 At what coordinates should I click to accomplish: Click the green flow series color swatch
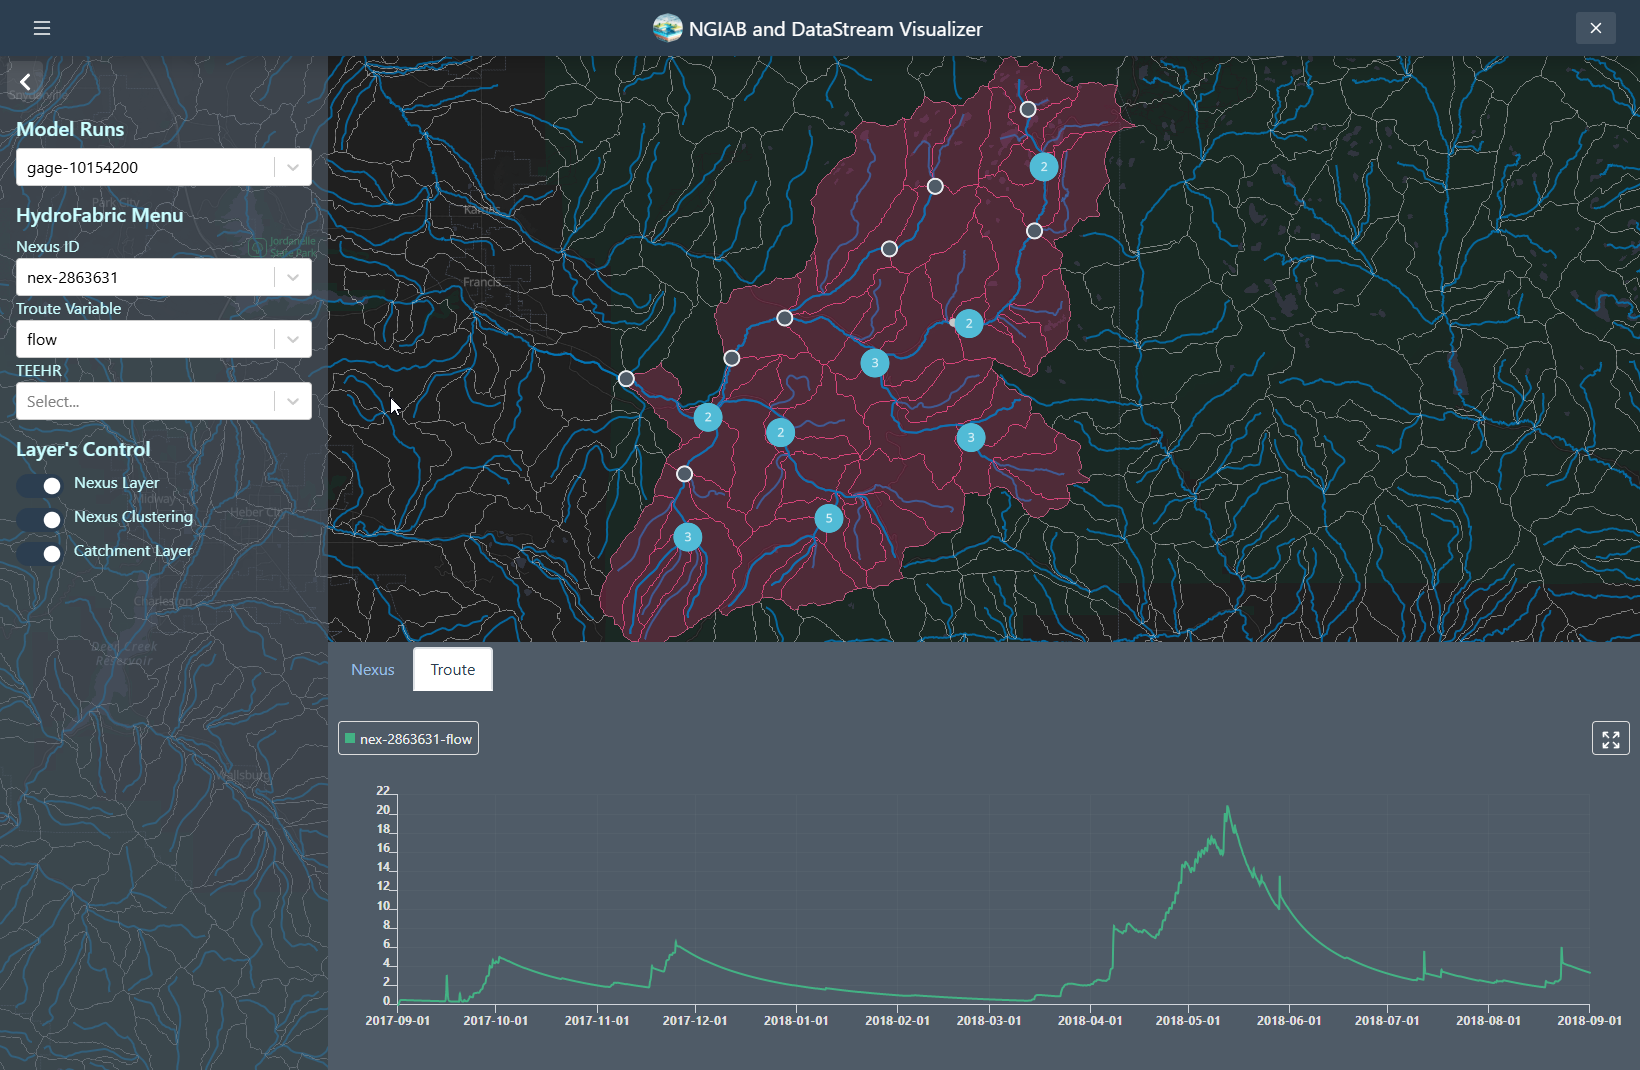[351, 738]
